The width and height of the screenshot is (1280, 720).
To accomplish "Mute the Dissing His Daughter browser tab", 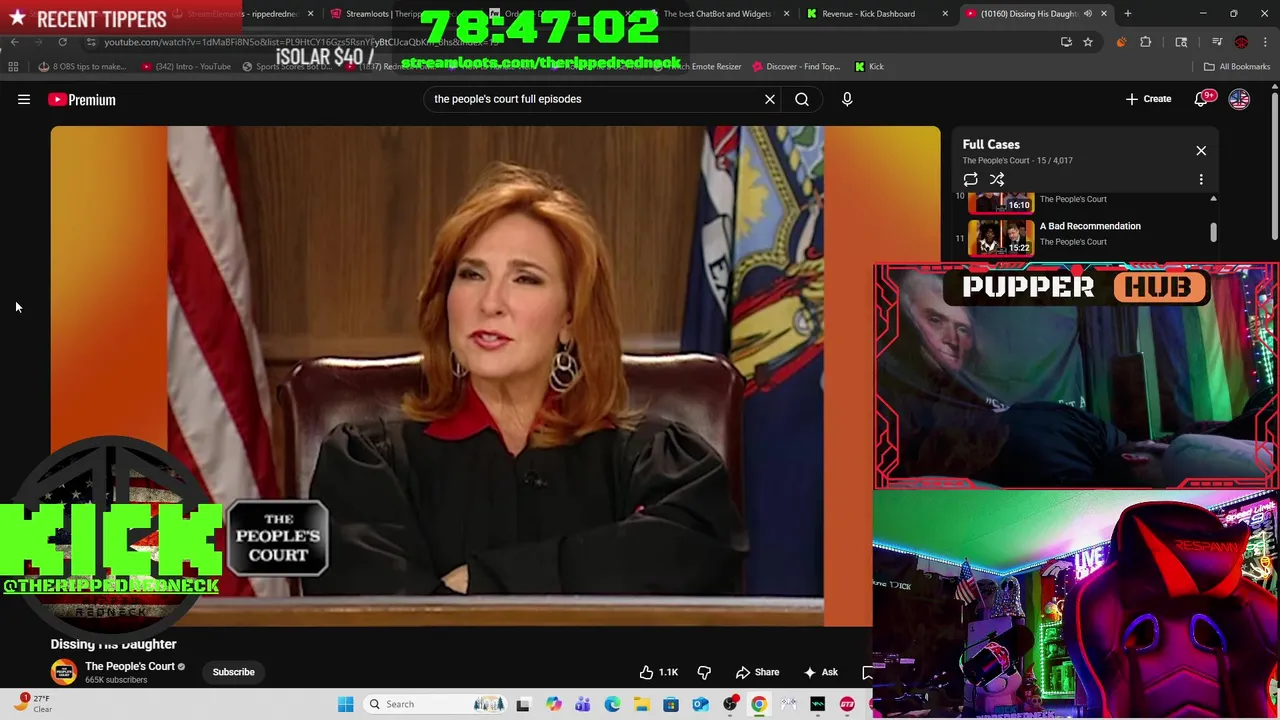I will 1087,14.
